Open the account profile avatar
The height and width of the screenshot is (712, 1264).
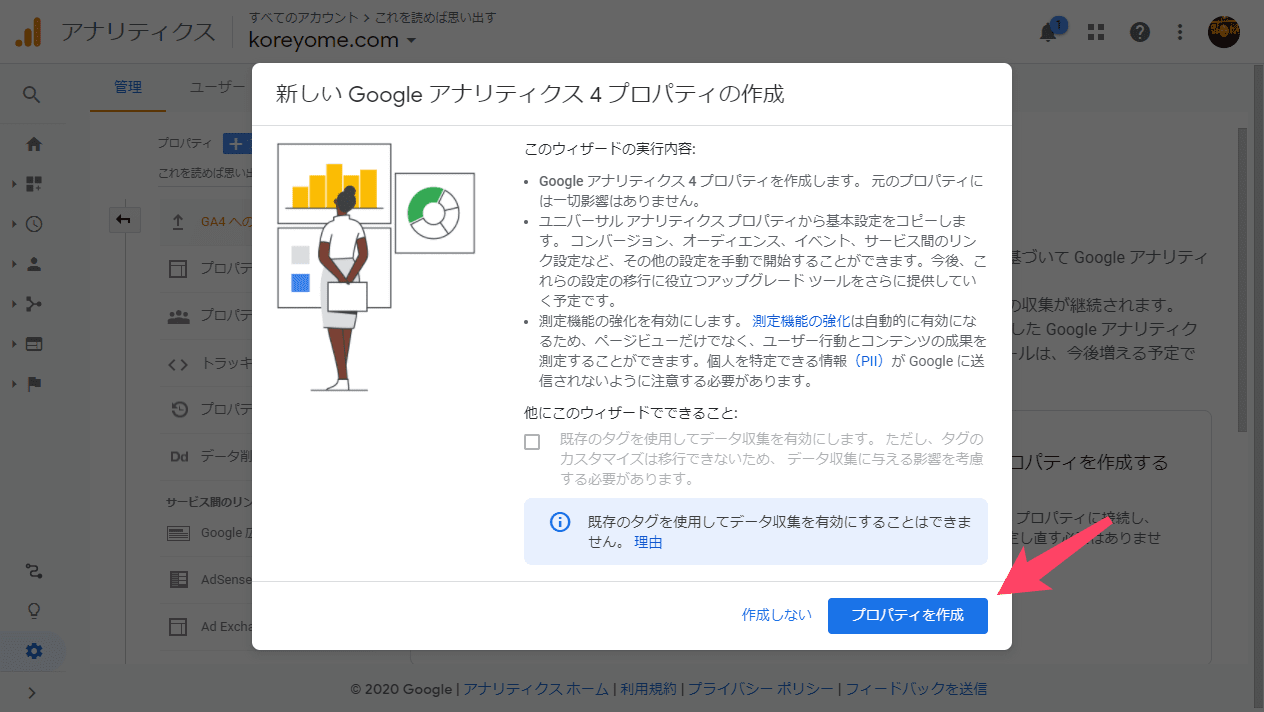1224,31
